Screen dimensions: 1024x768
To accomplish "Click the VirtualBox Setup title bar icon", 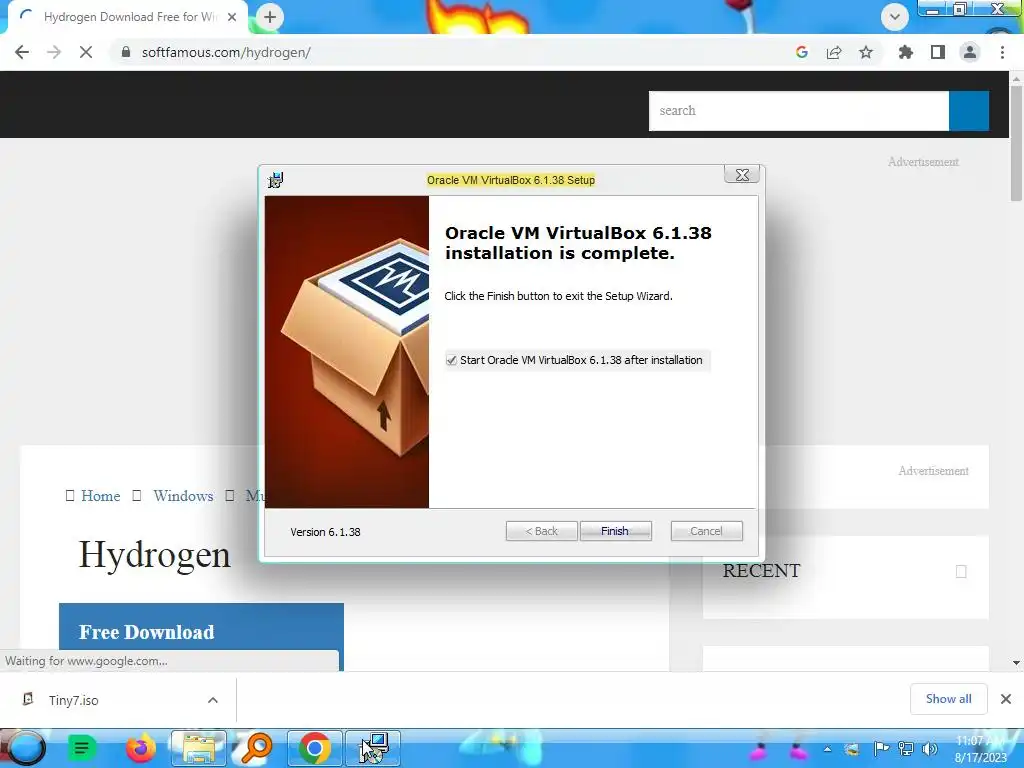I will 276,180.
